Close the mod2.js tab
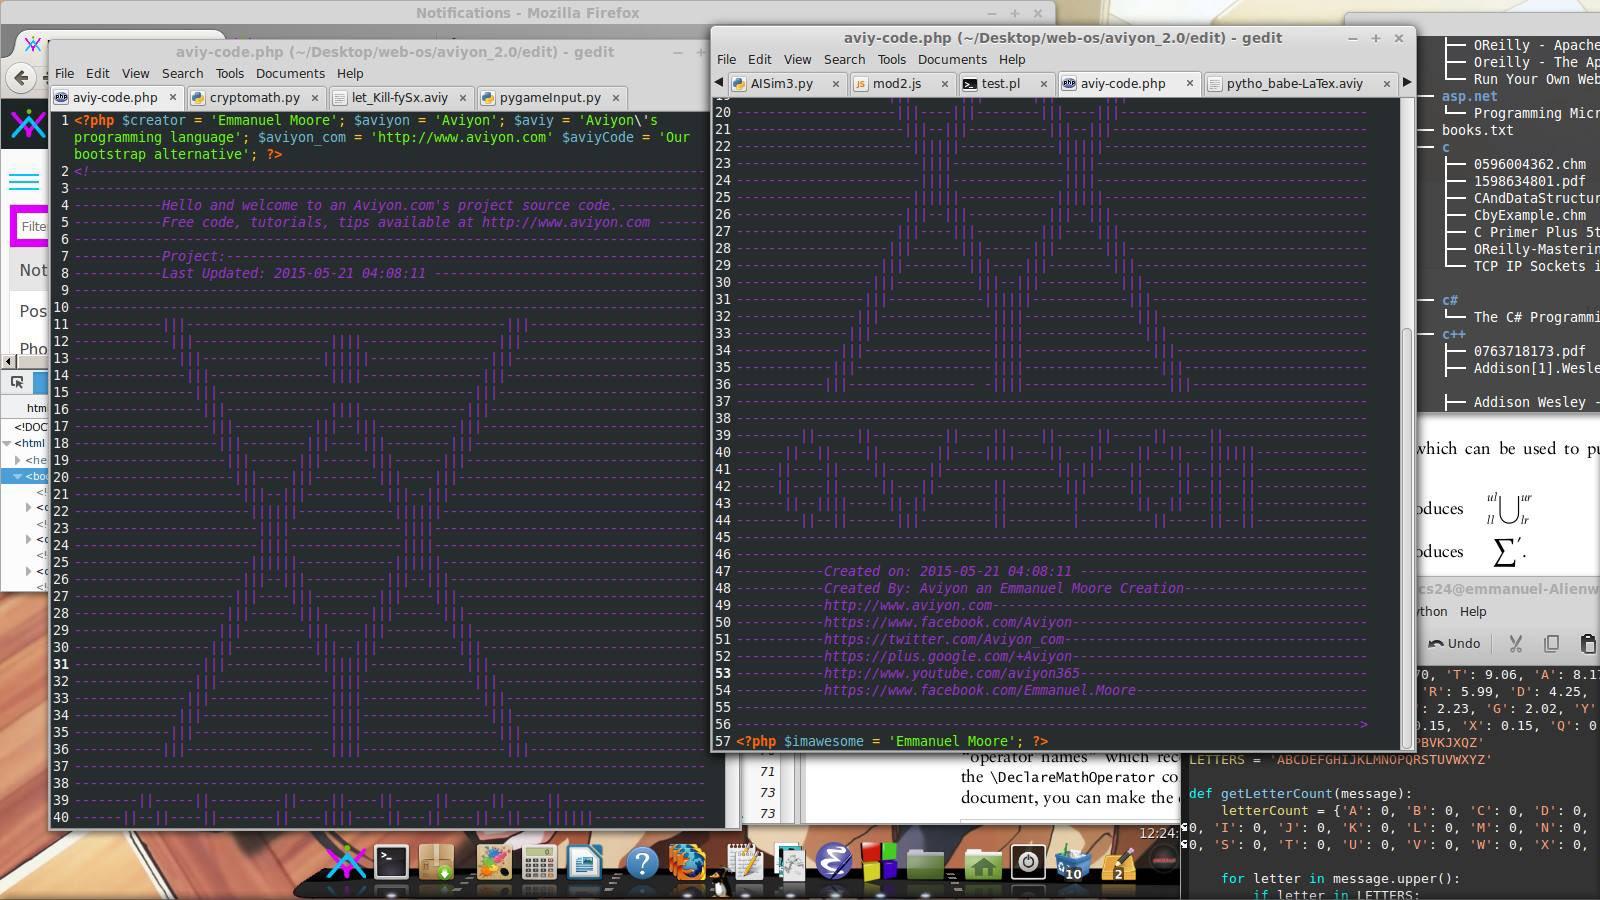Image resolution: width=1600 pixels, height=900 pixels. pos(944,84)
